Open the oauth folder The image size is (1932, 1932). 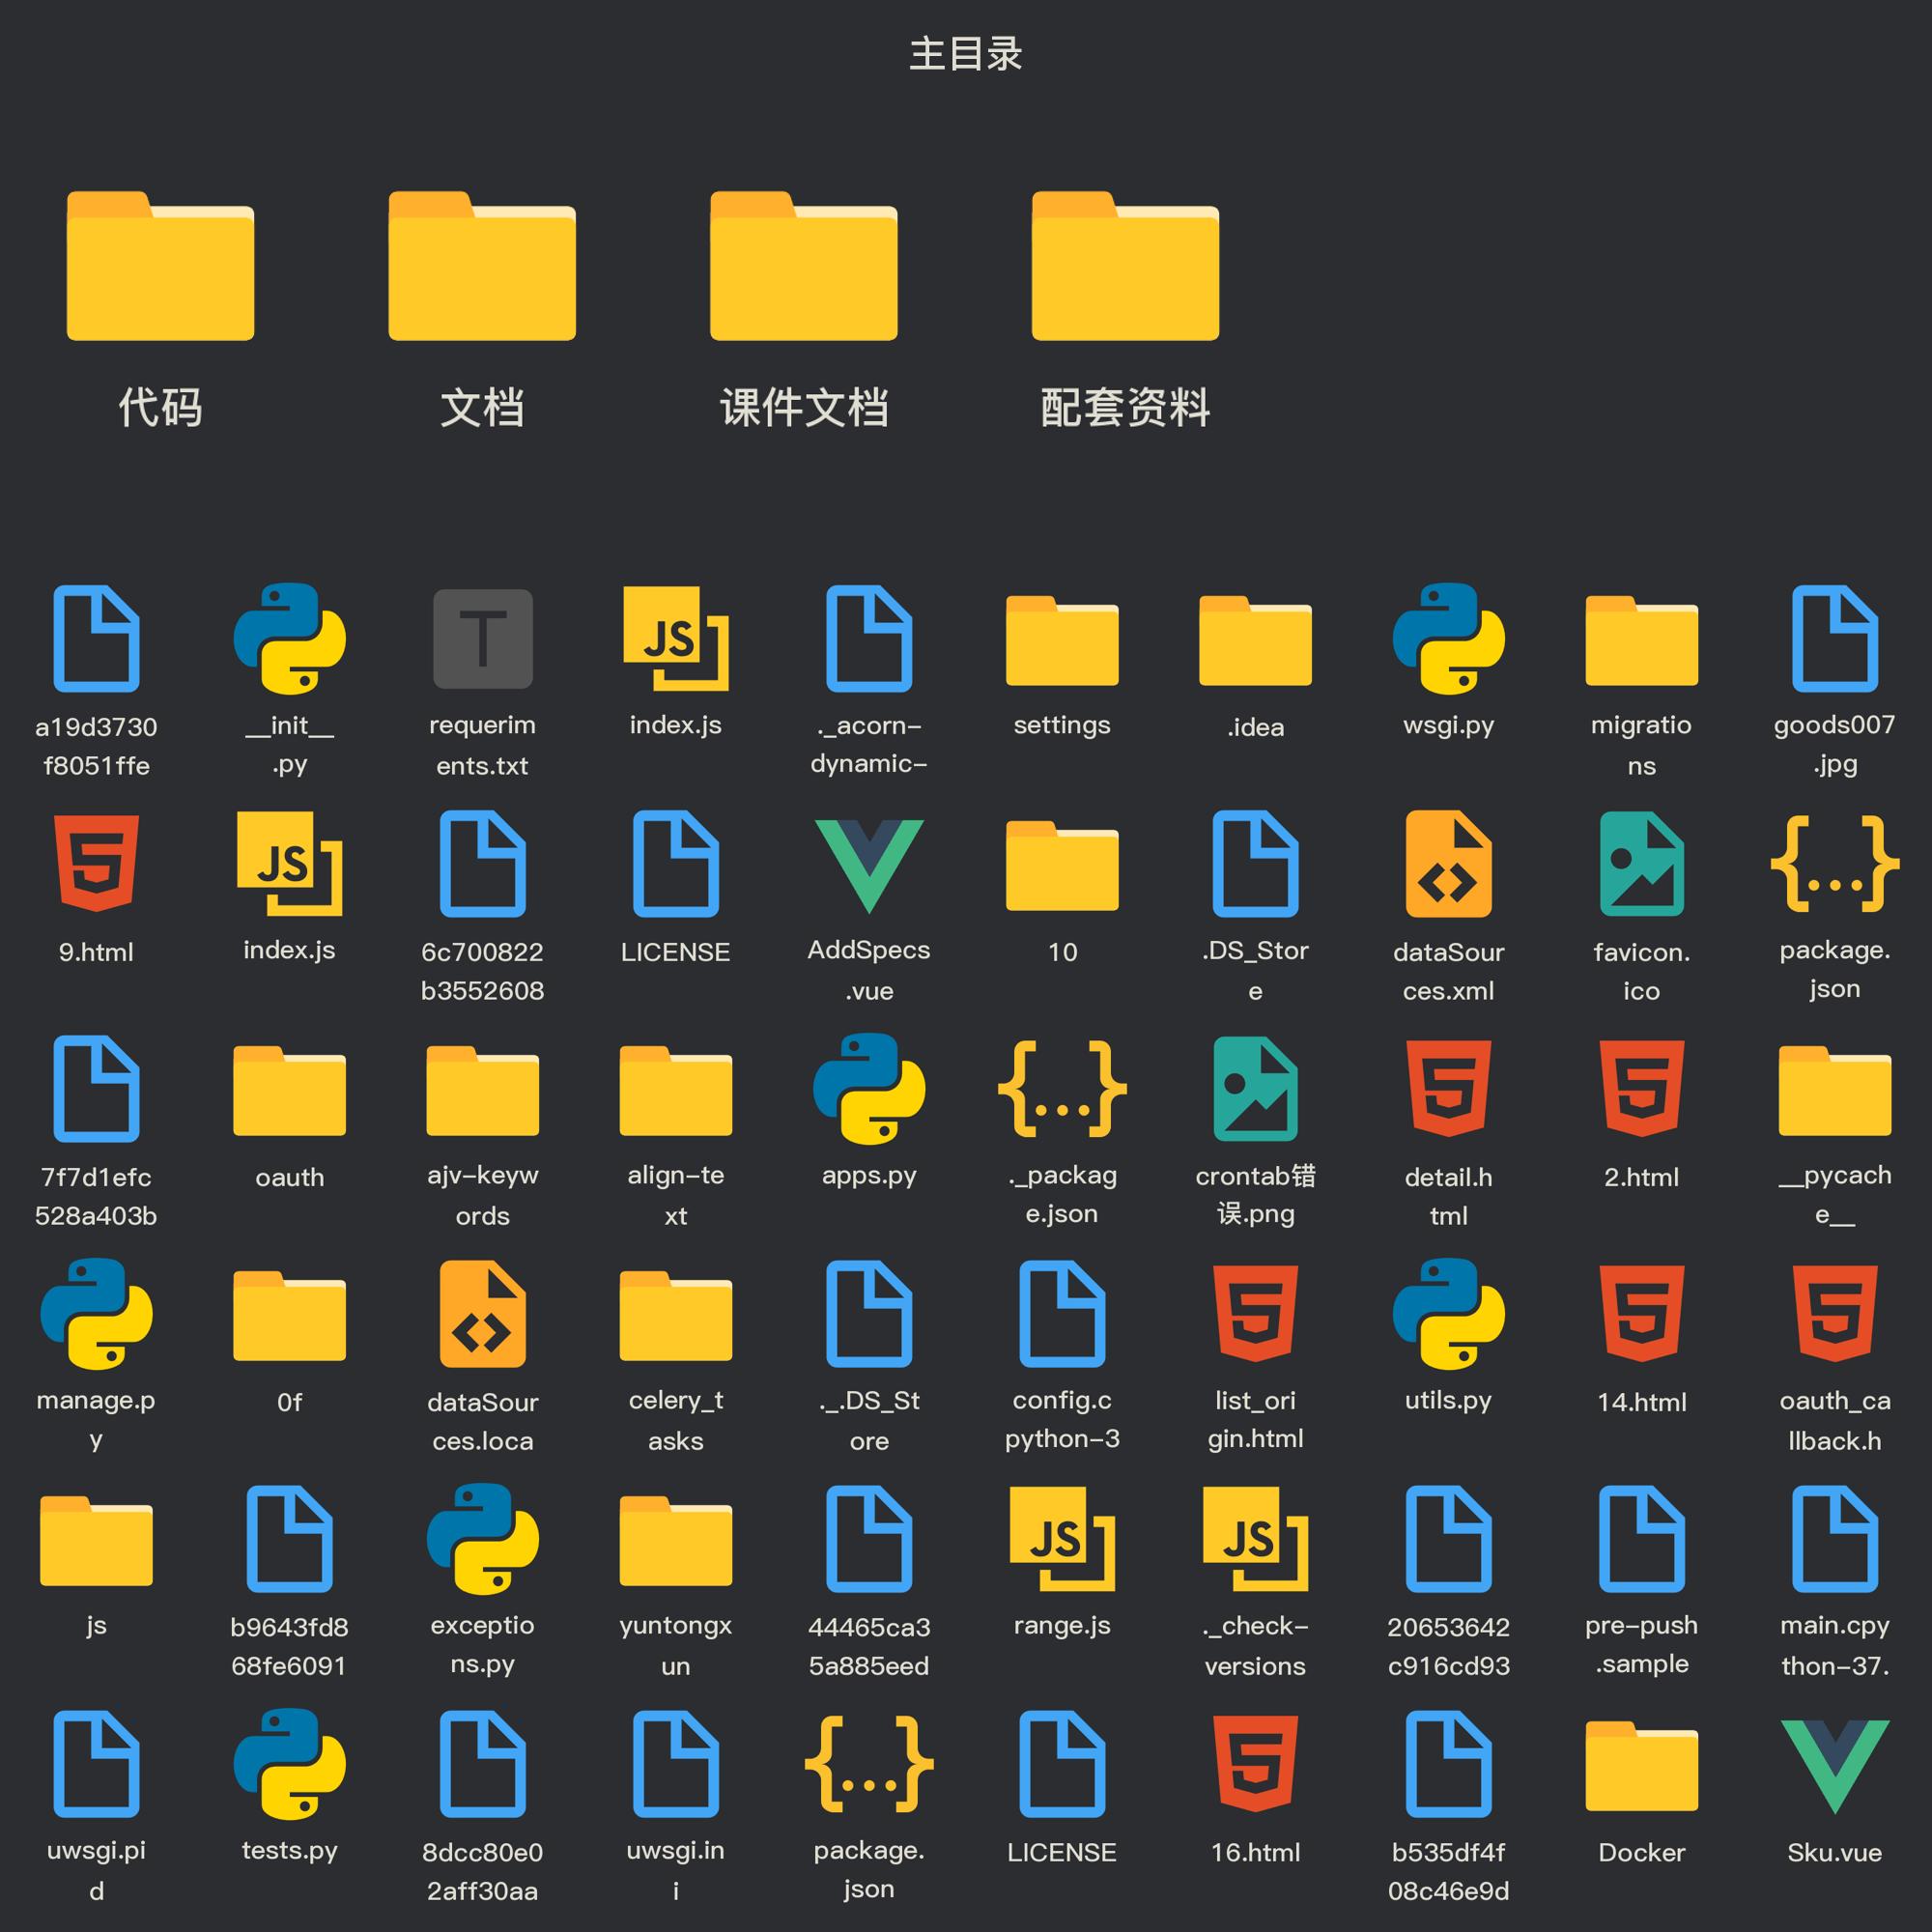(290, 1090)
